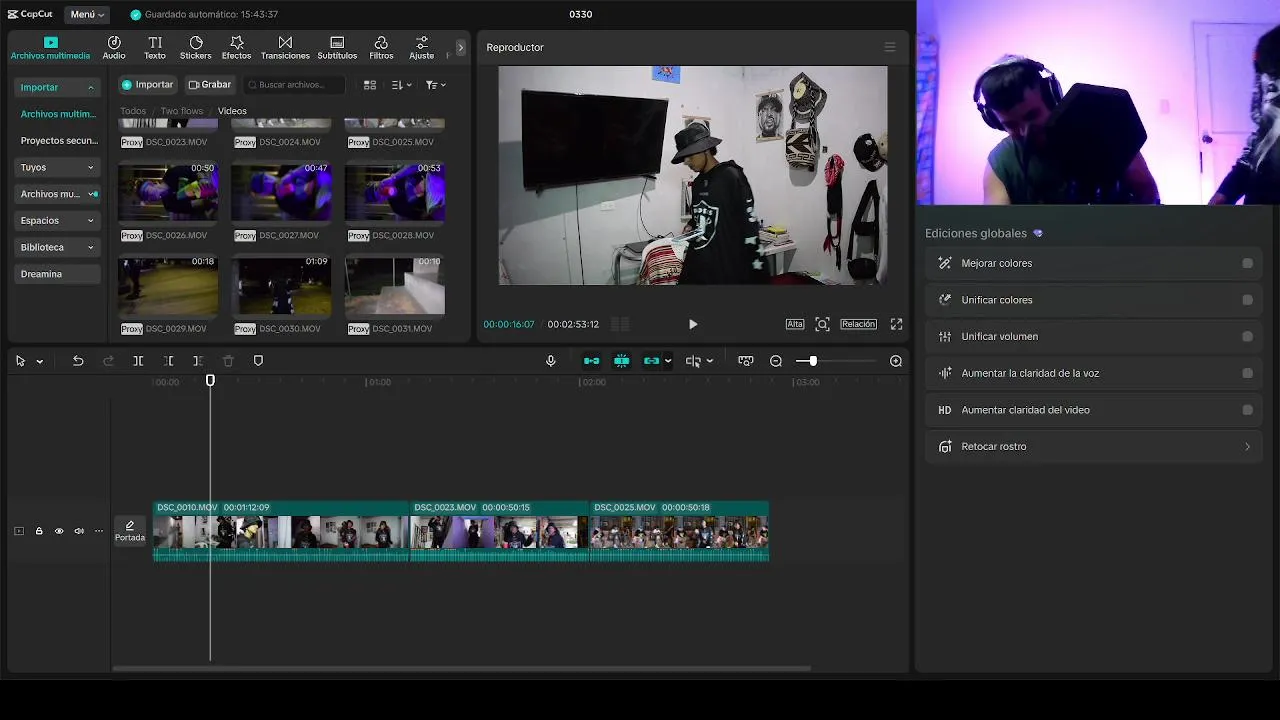Open the Reproductor panel menu
The image size is (1280, 720).
[x=890, y=47]
